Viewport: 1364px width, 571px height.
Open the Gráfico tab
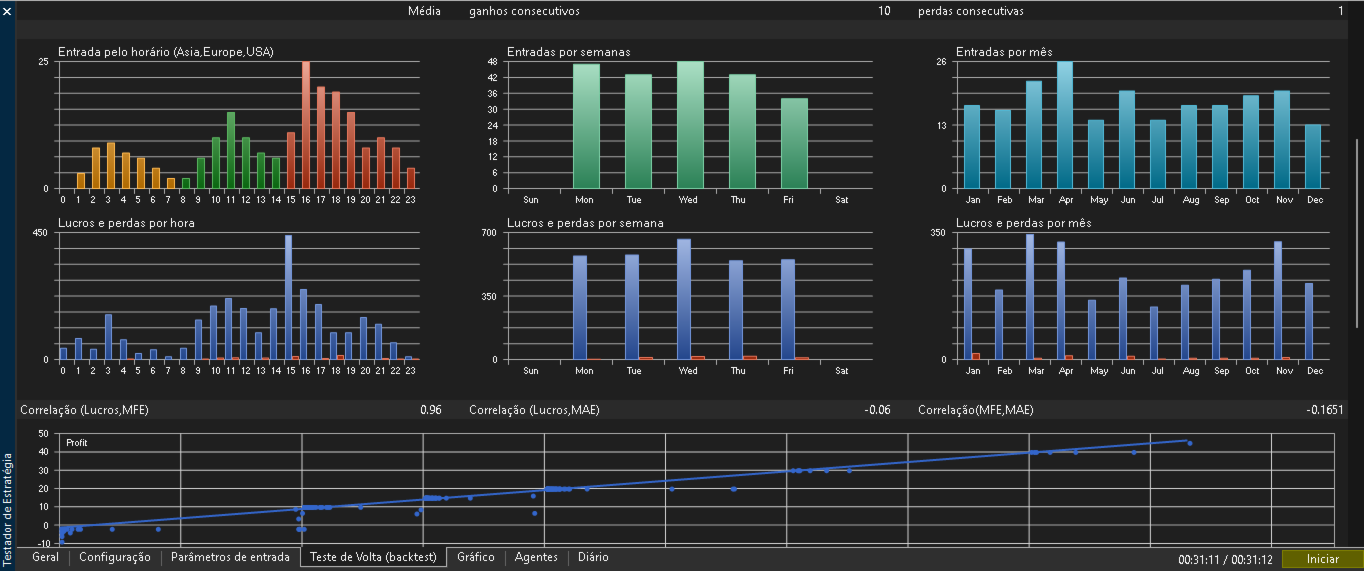pos(476,557)
